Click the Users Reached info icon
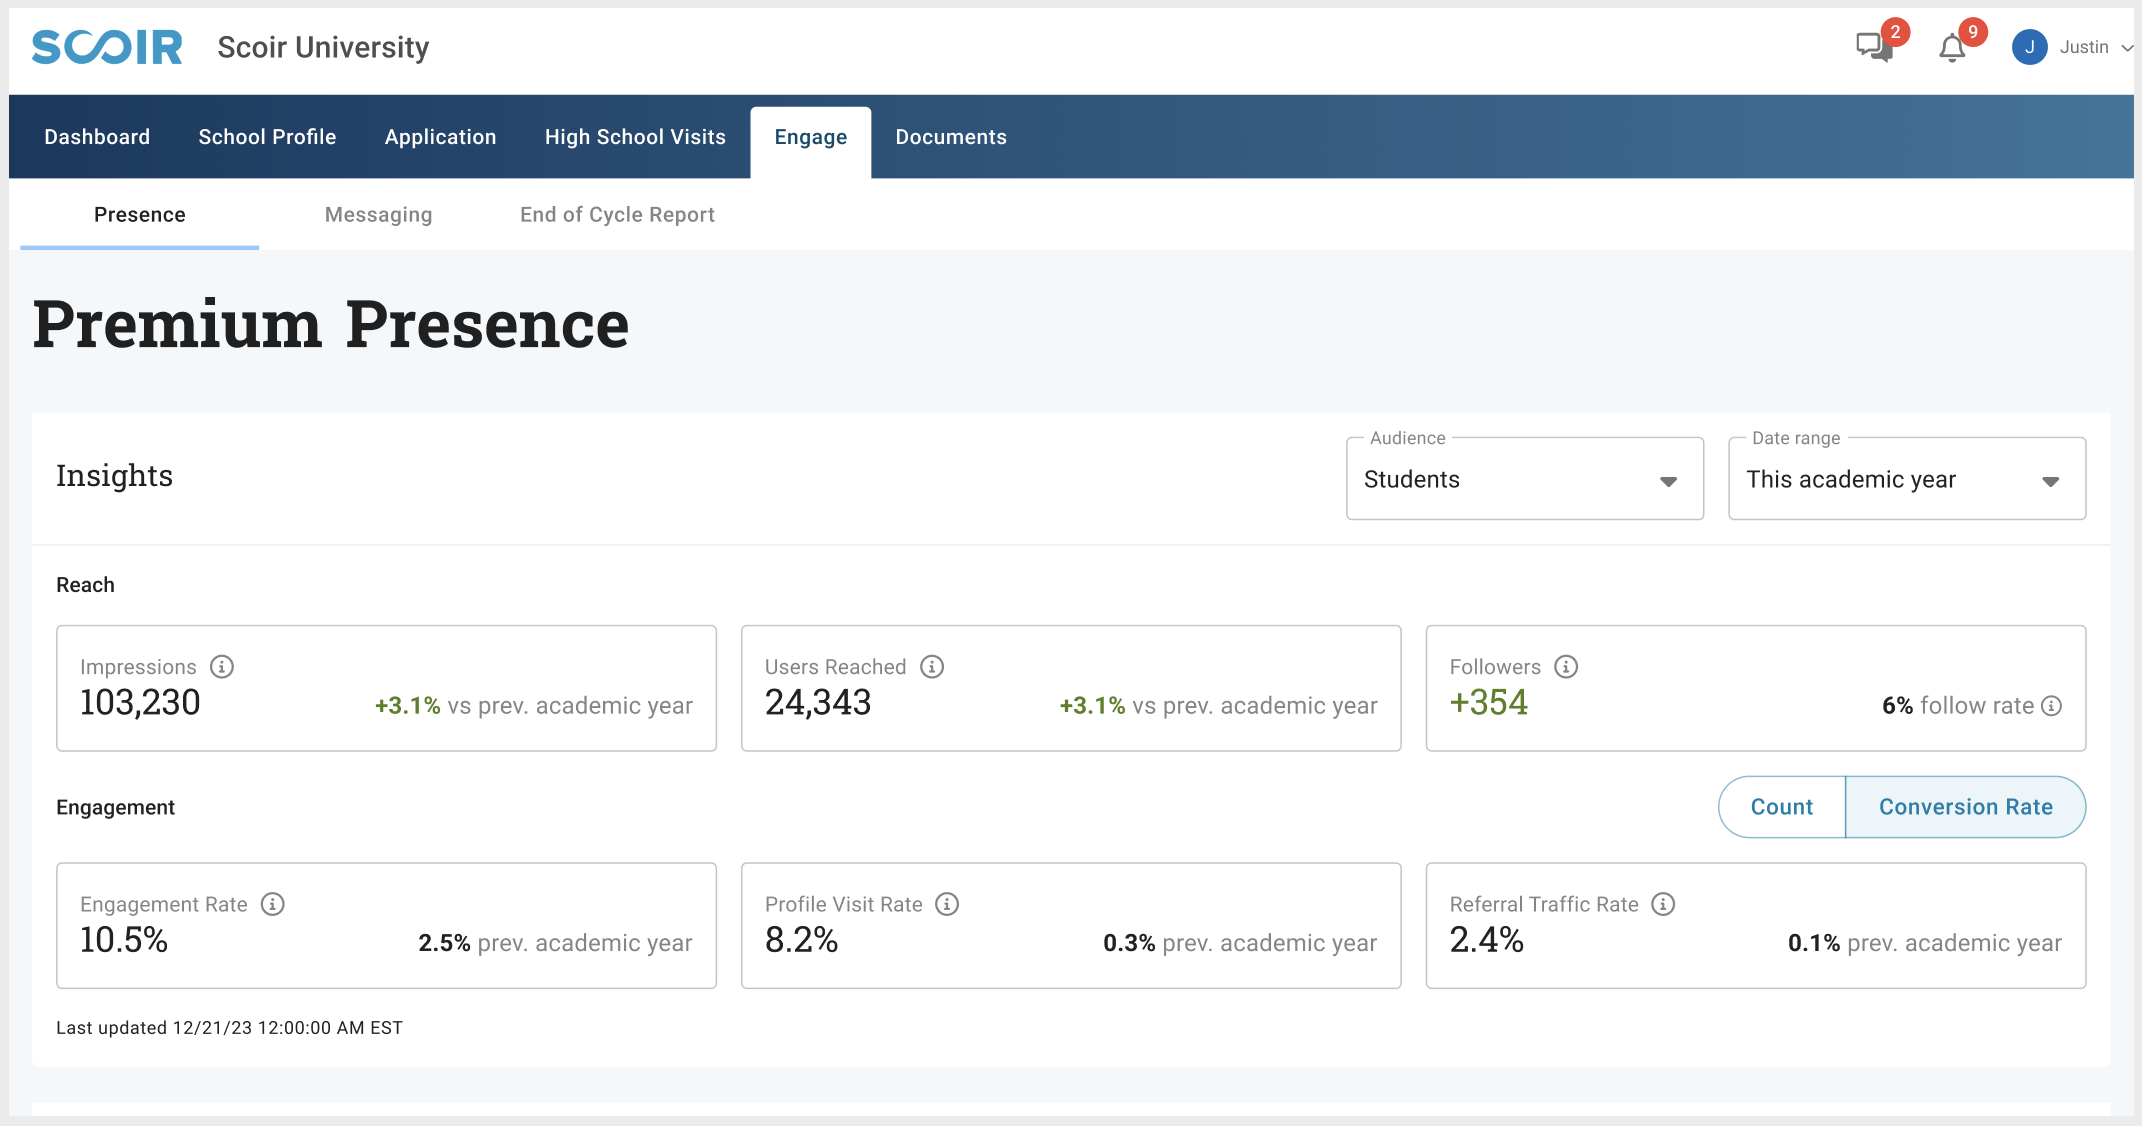Image resolution: width=2142 pixels, height=1126 pixels. (x=932, y=667)
